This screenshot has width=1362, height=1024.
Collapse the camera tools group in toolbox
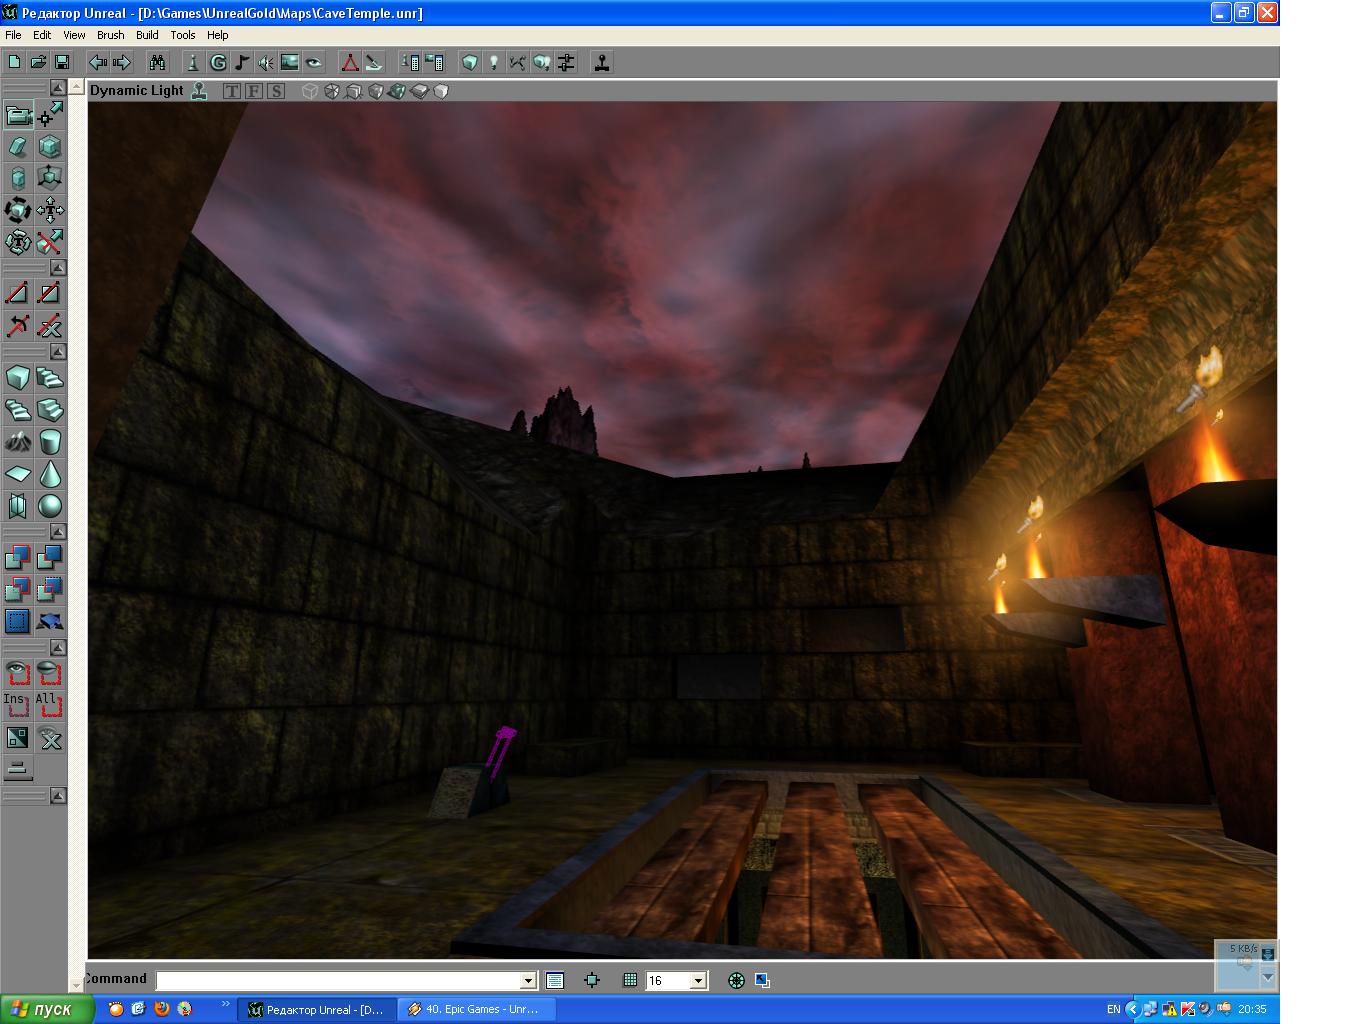[58, 88]
